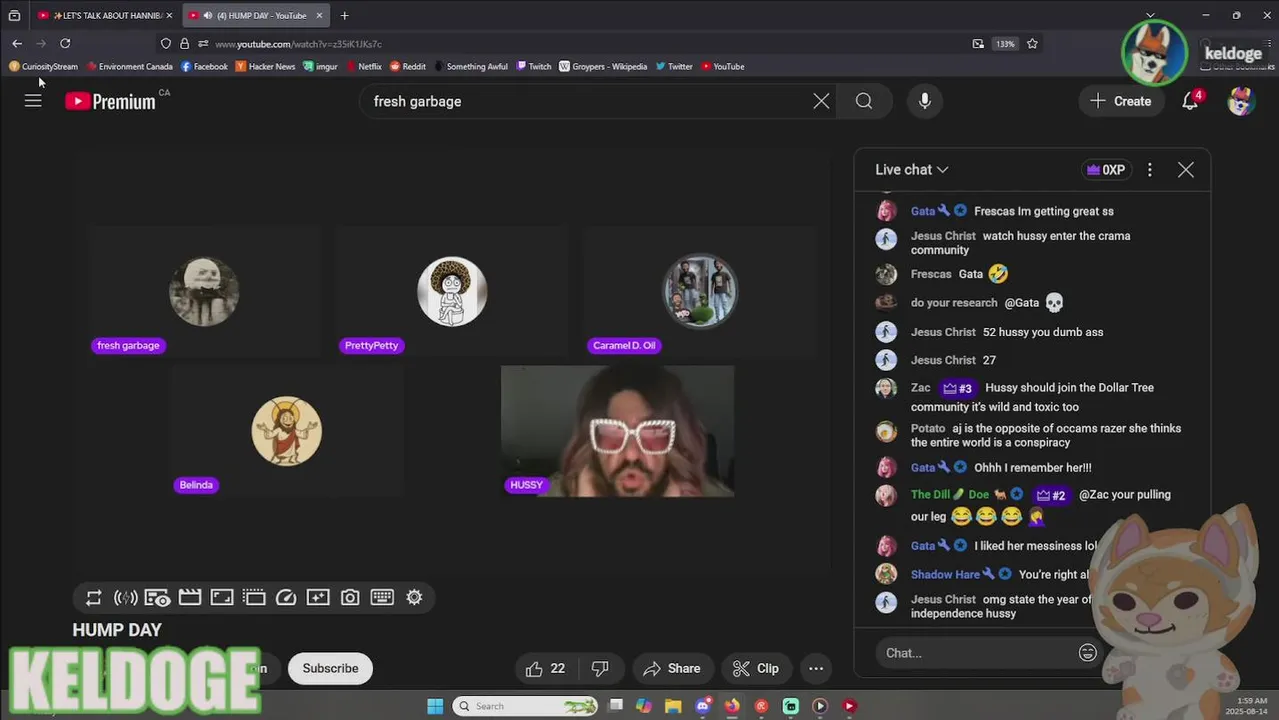Viewport: 1279px width, 720px height.
Task: Open the 0XP points badge in chat
Action: tap(1107, 170)
